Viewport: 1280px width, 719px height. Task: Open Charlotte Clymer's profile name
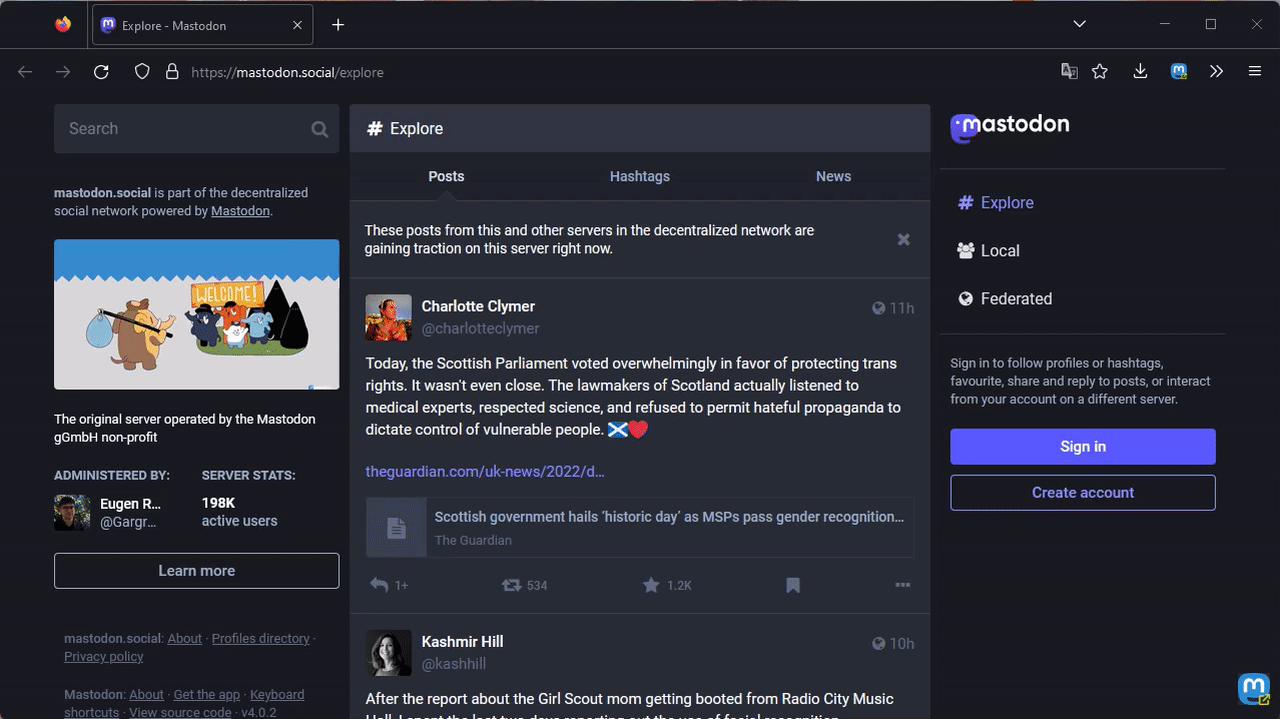coord(478,306)
